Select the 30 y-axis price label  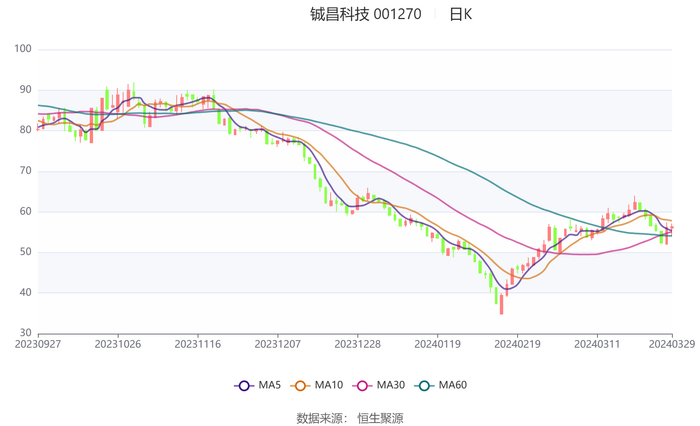click(26, 333)
